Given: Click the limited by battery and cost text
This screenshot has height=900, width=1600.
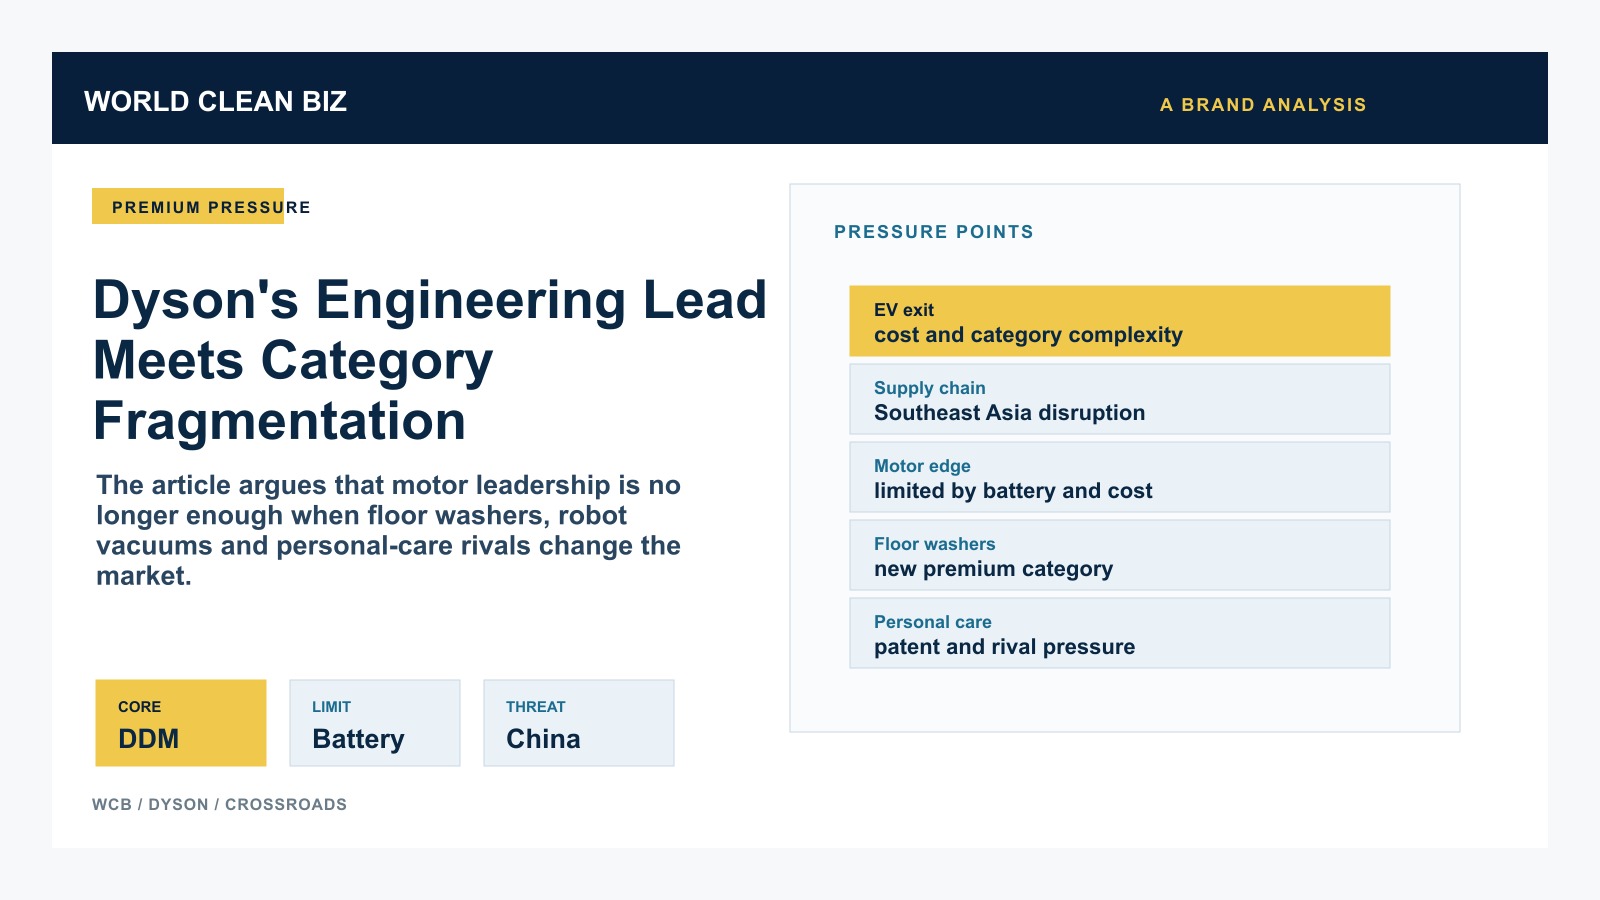Looking at the screenshot, I should coord(1013,491).
